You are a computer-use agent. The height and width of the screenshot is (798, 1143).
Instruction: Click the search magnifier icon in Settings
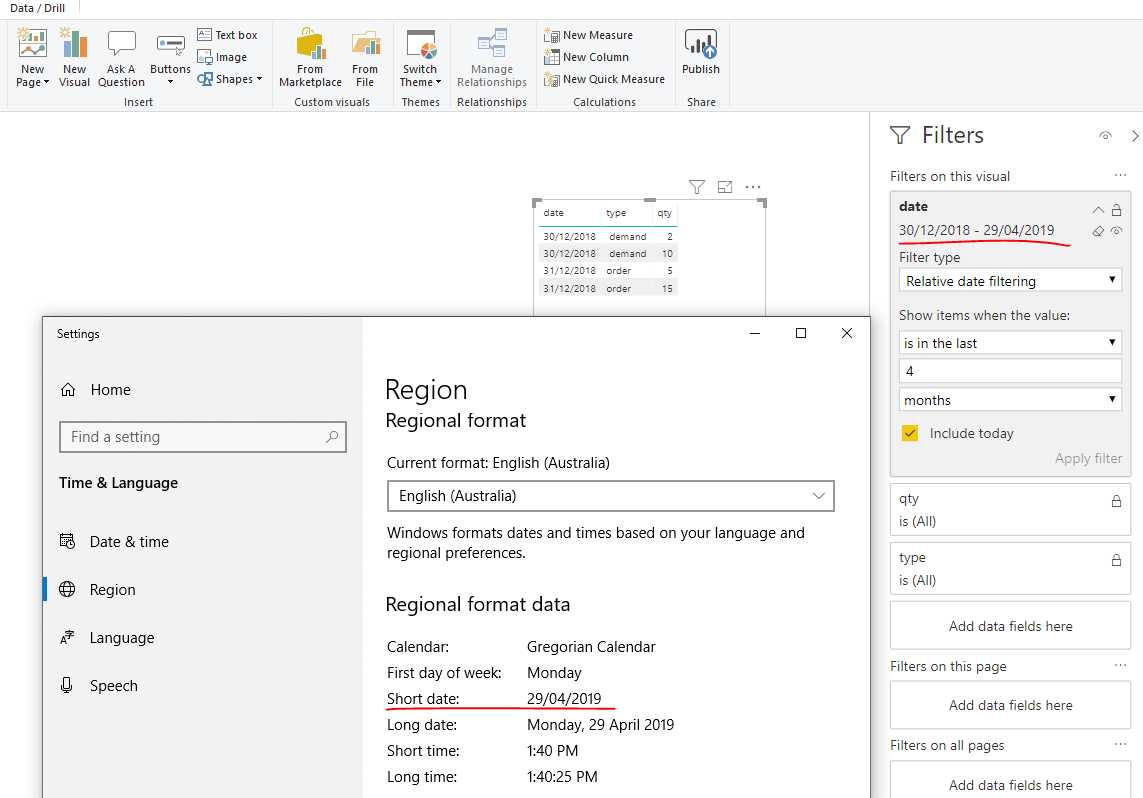coord(332,437)
